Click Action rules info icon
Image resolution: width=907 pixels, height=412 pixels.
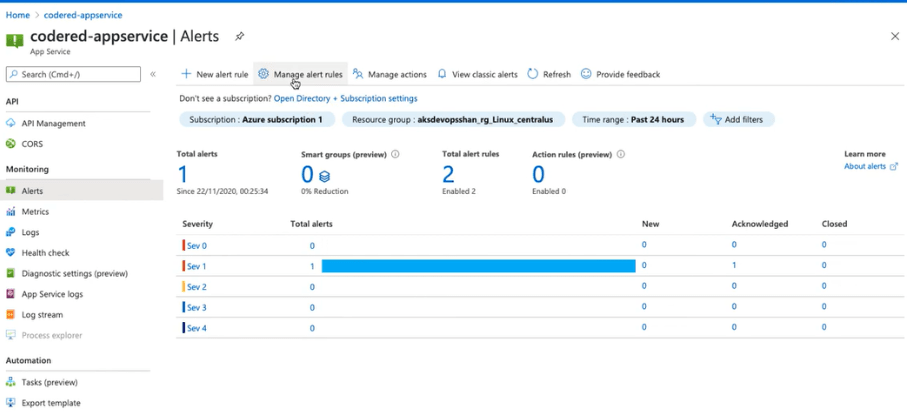[x=621, y=154]
